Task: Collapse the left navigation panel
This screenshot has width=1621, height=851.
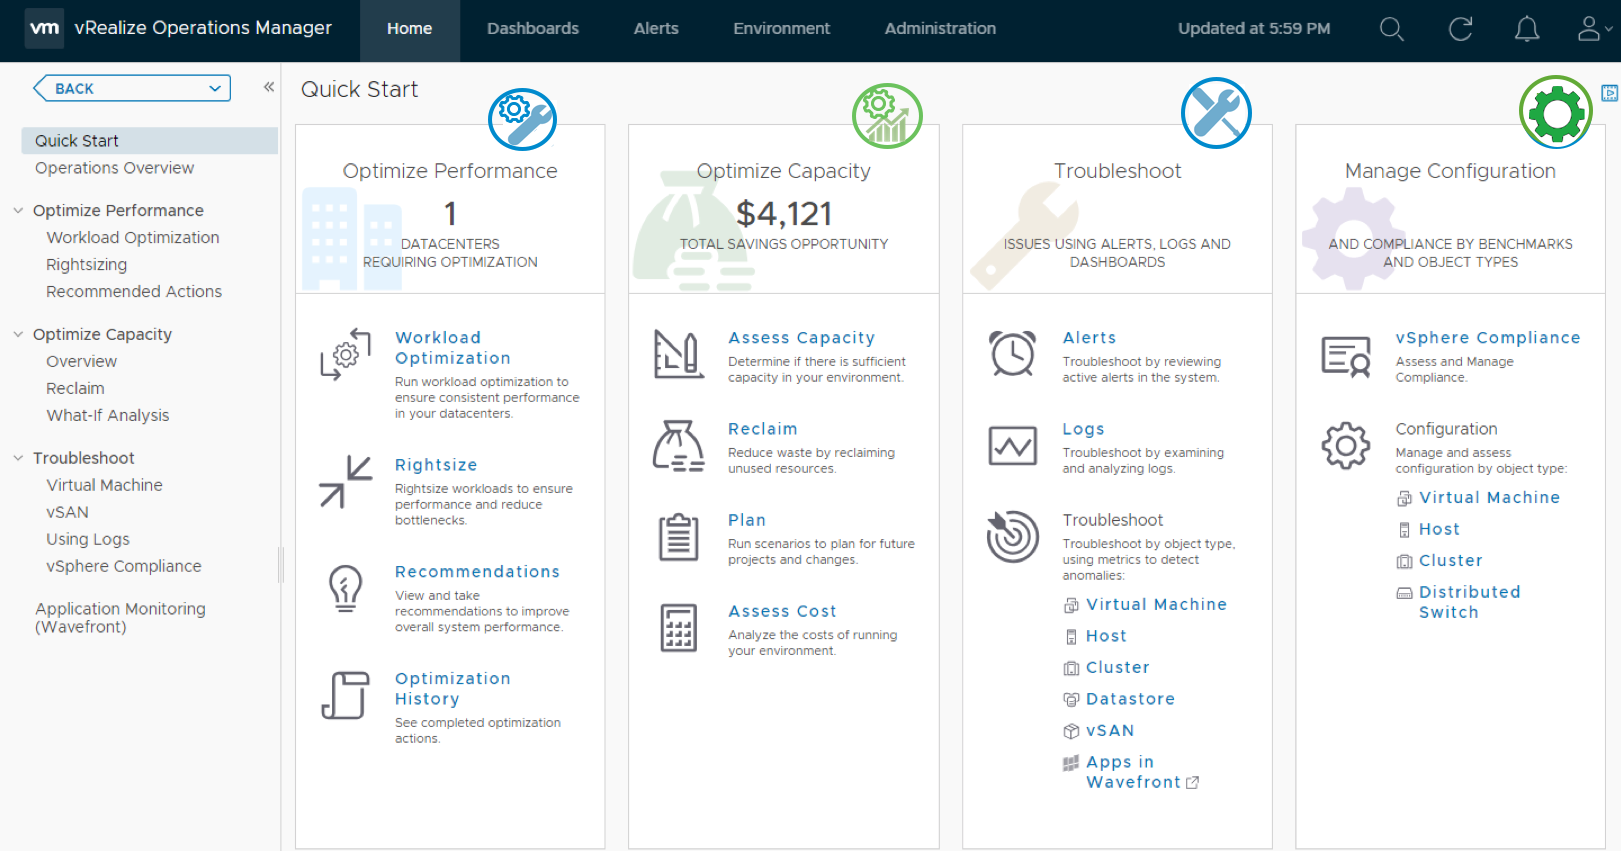Action: click(268, 87)
